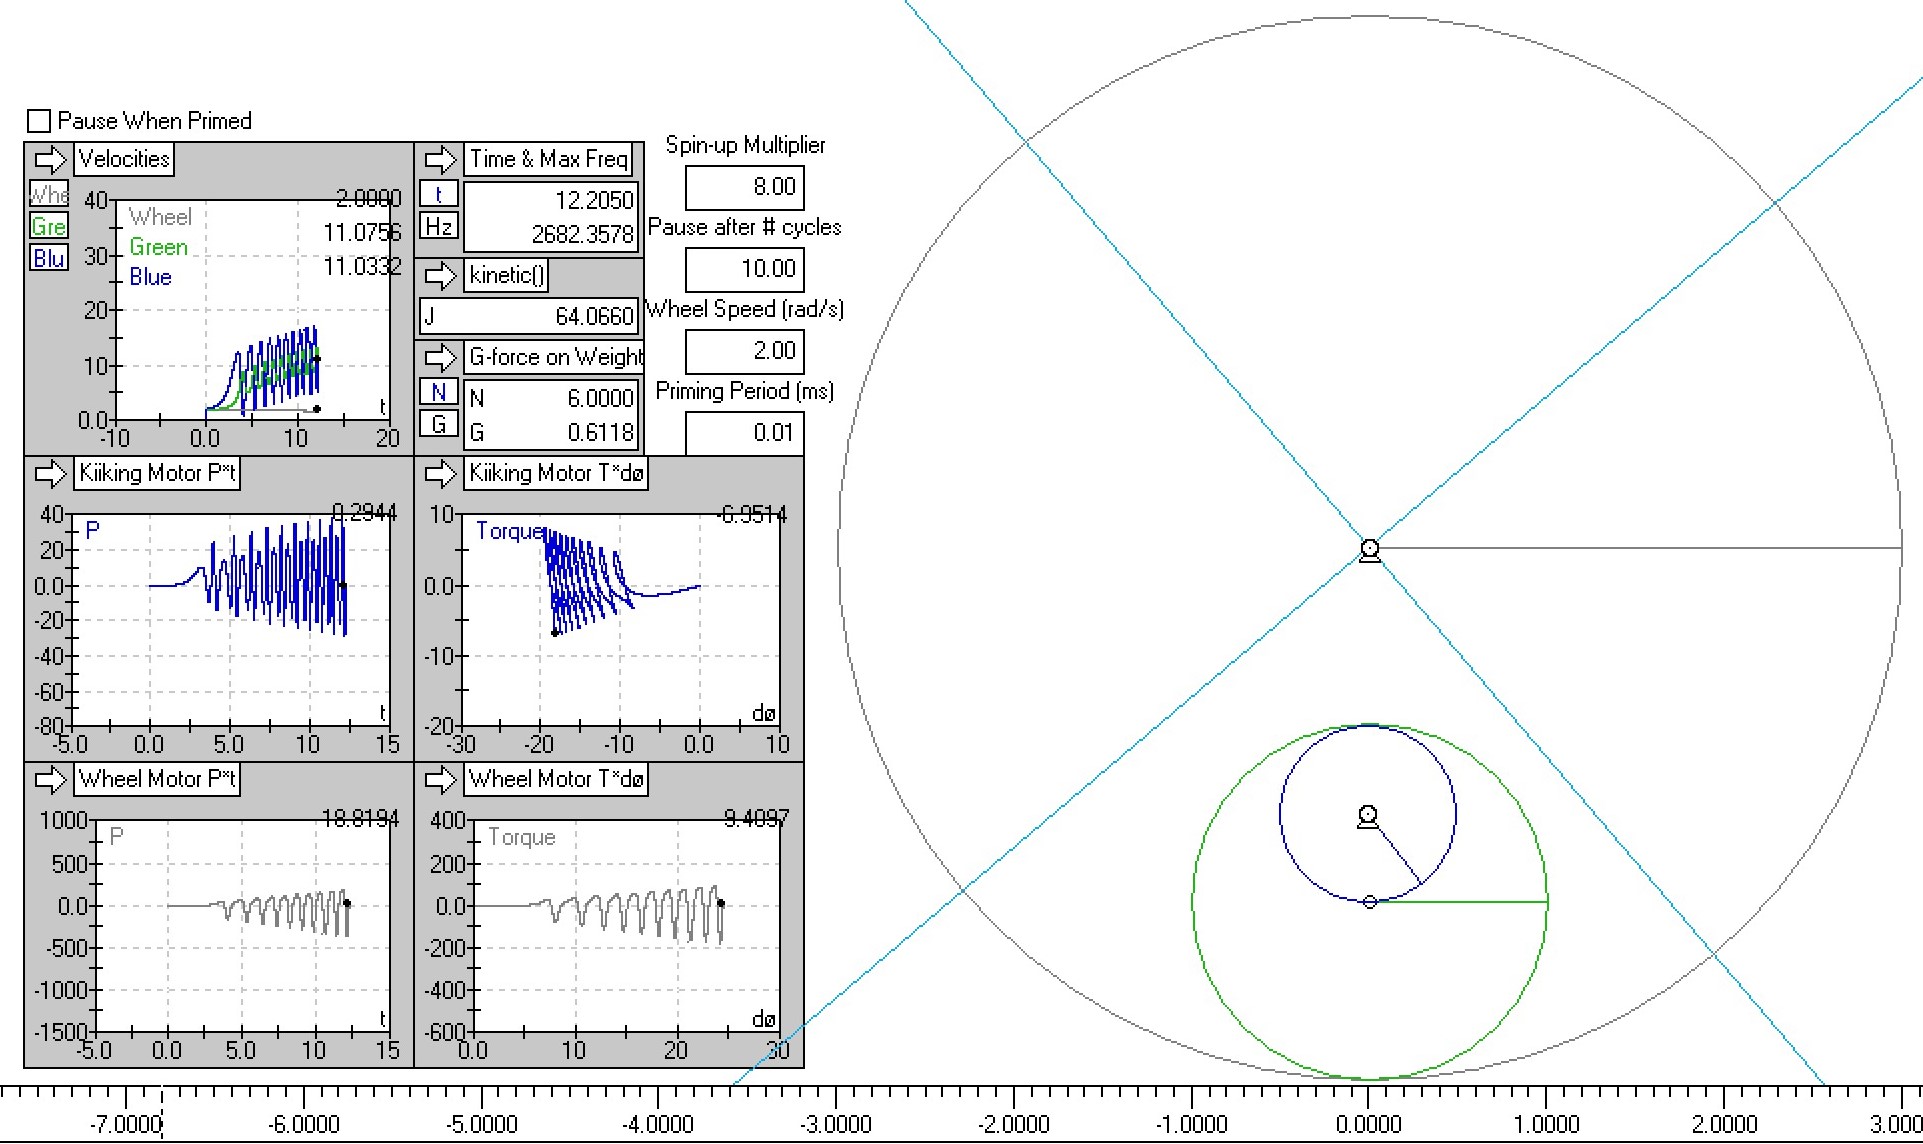Click the arrow icon beside Velocities
Viewport: 1923px width, 1144px height.
[50, 159]
